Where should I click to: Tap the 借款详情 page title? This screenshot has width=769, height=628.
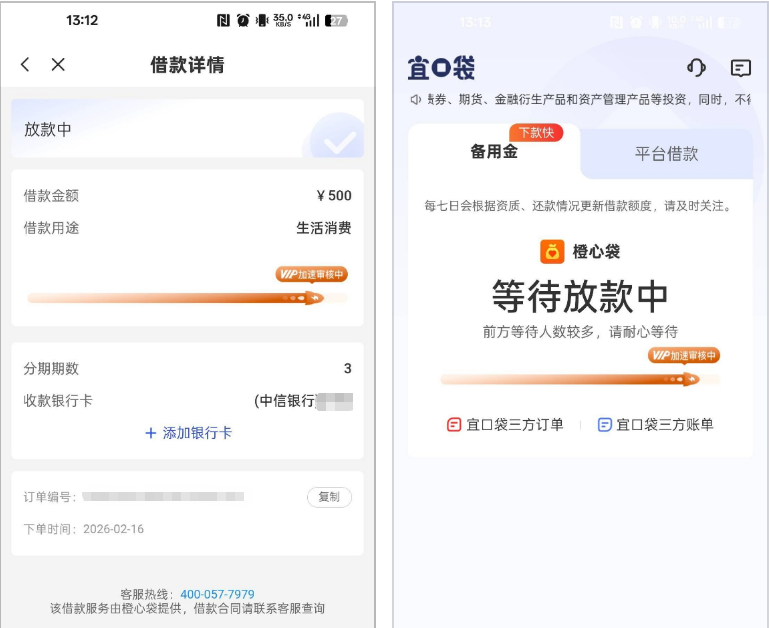(x=187, y=65)
